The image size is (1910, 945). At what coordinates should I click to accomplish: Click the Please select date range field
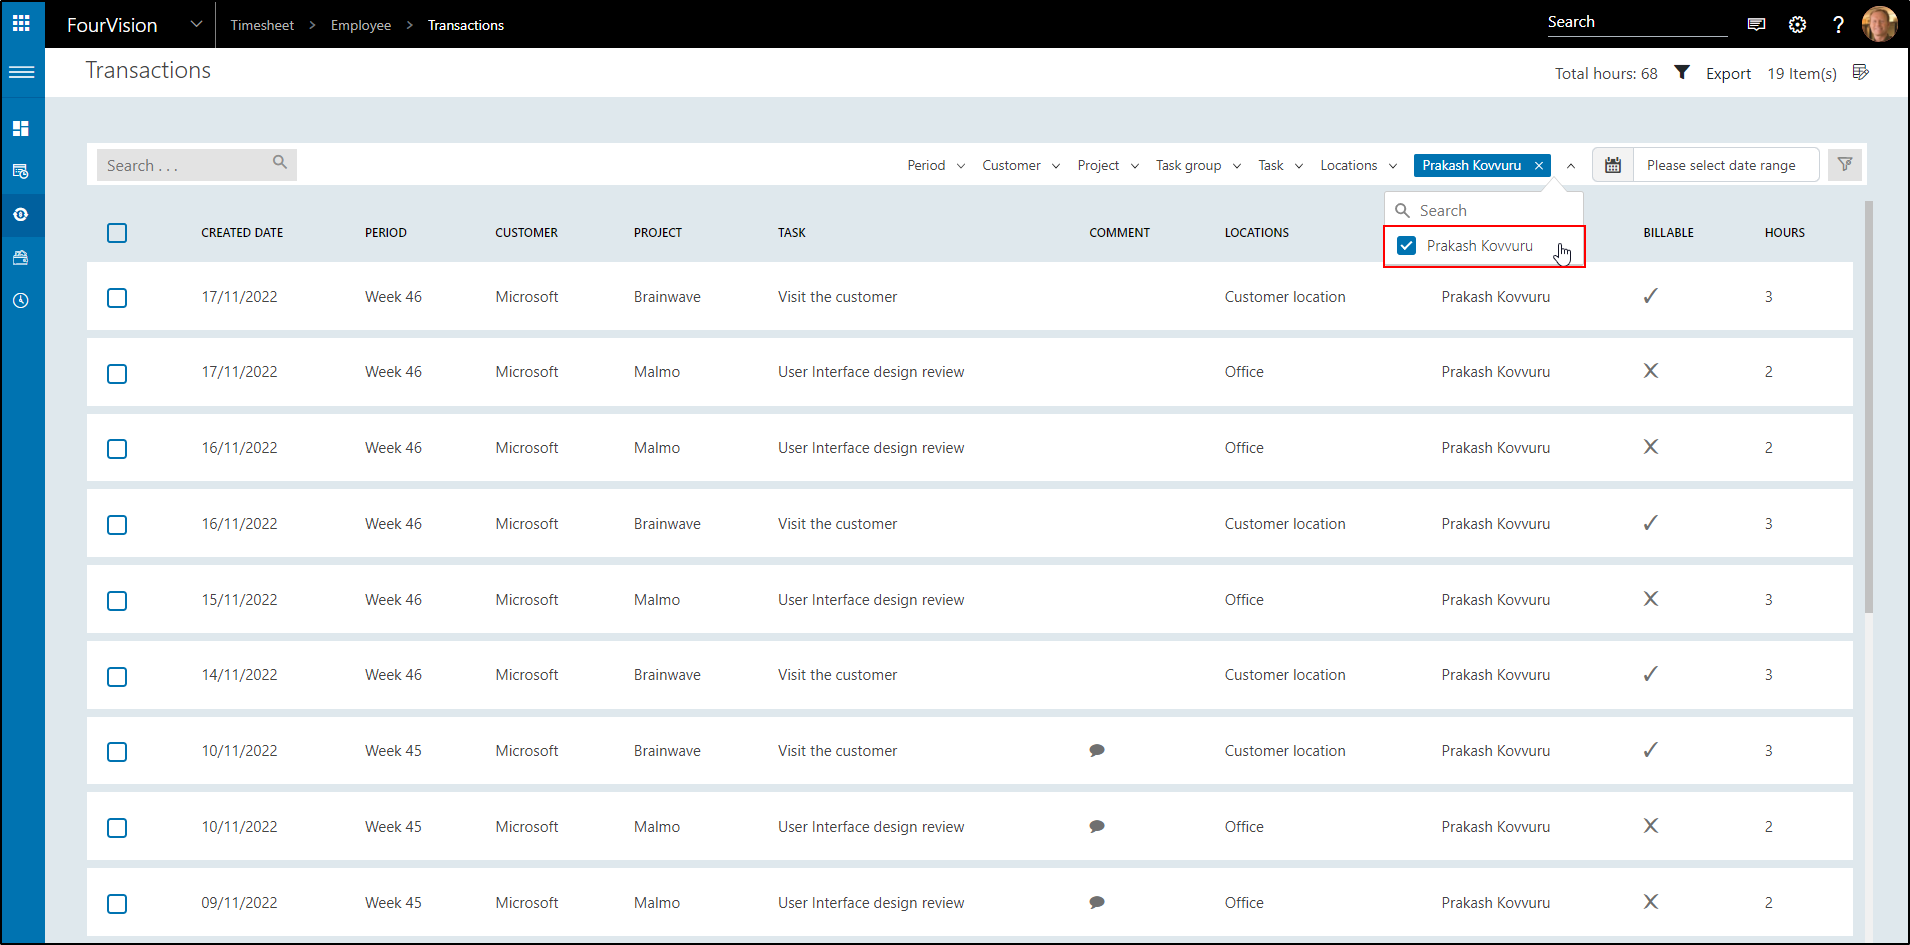coord(1726,165)
